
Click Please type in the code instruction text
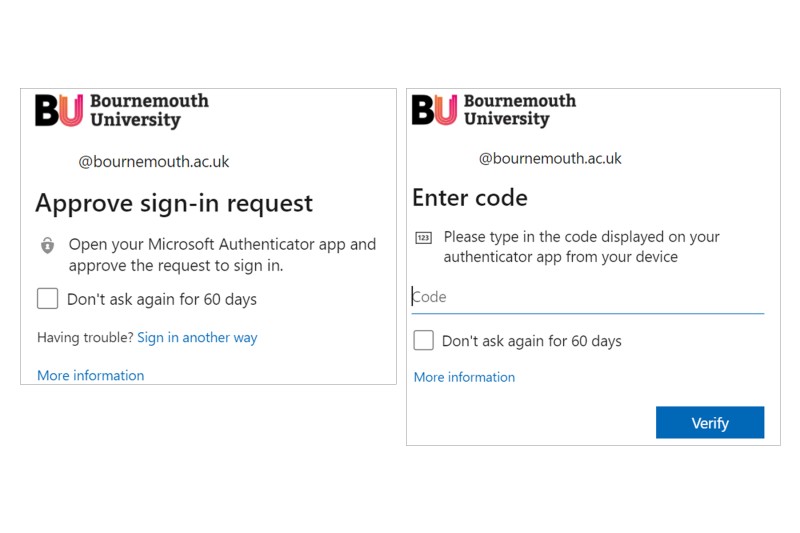coord(582,247)
